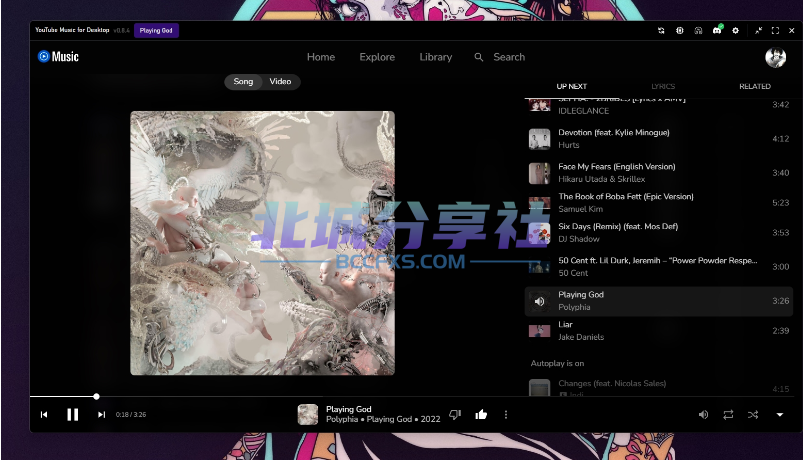Toggle shuffle mode
Screen dimensions: 803x465
[x=753, y=415]
